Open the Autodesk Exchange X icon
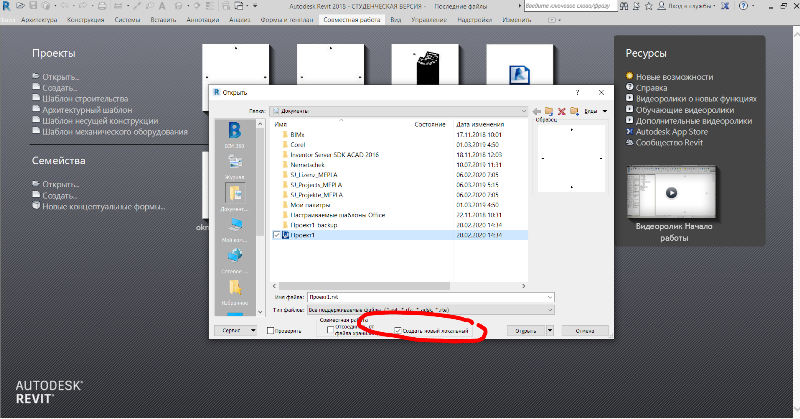Screen dimensions: 800x419 coord(725,6)
